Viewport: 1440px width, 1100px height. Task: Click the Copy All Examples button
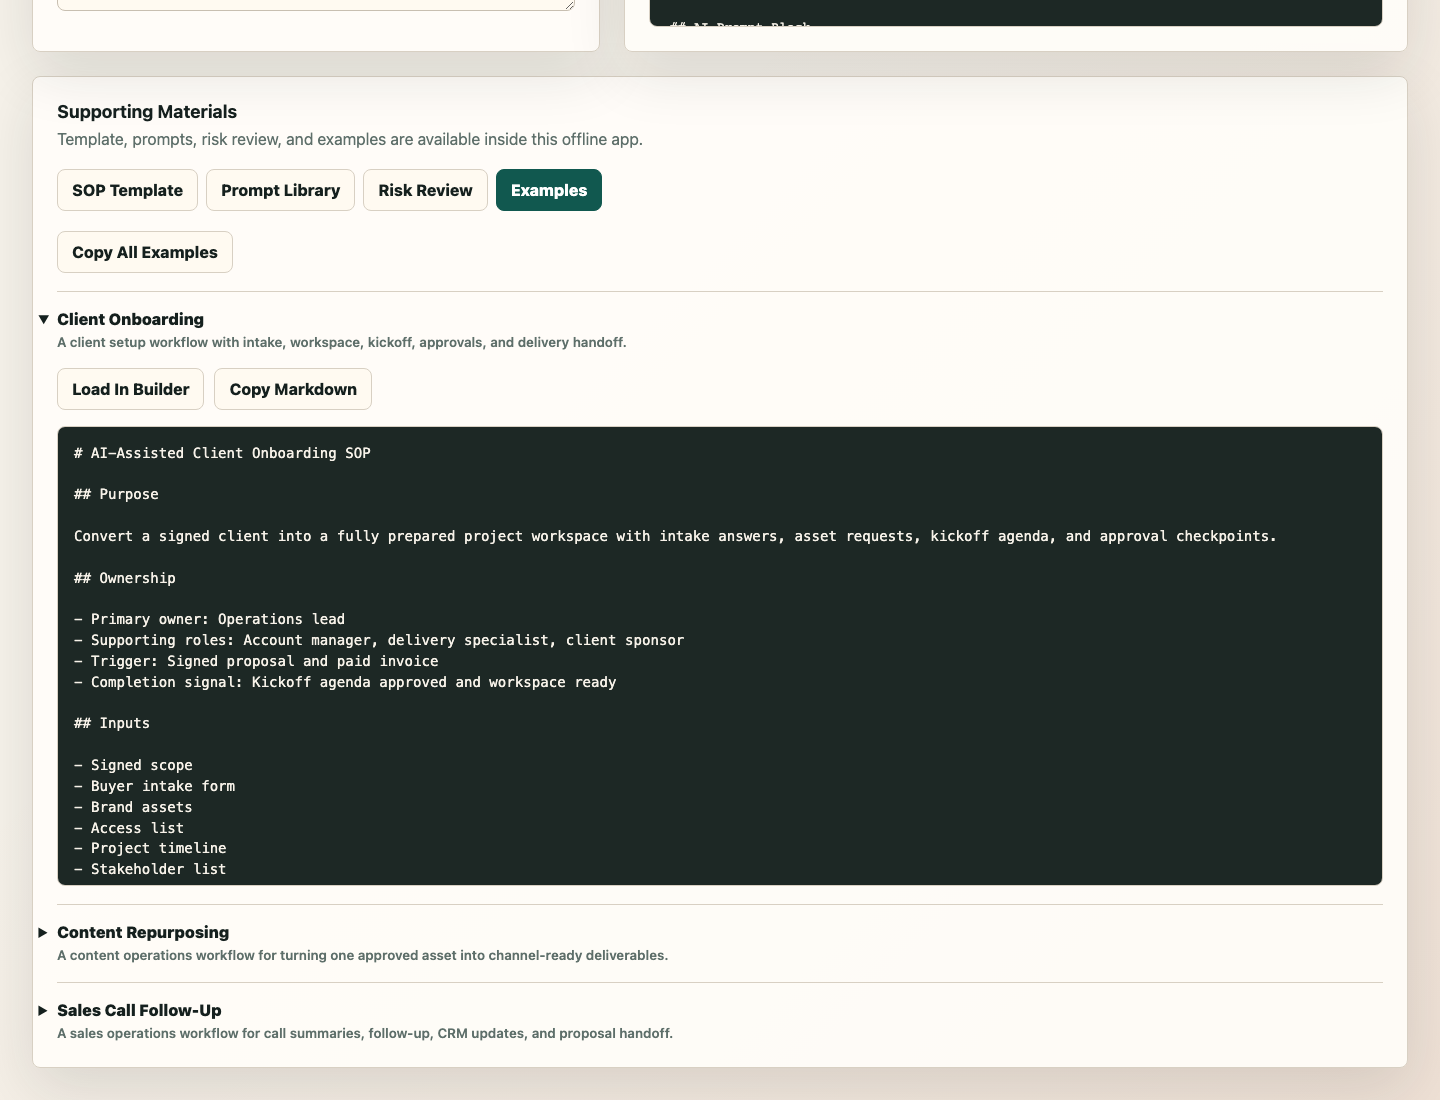[145, 252]
